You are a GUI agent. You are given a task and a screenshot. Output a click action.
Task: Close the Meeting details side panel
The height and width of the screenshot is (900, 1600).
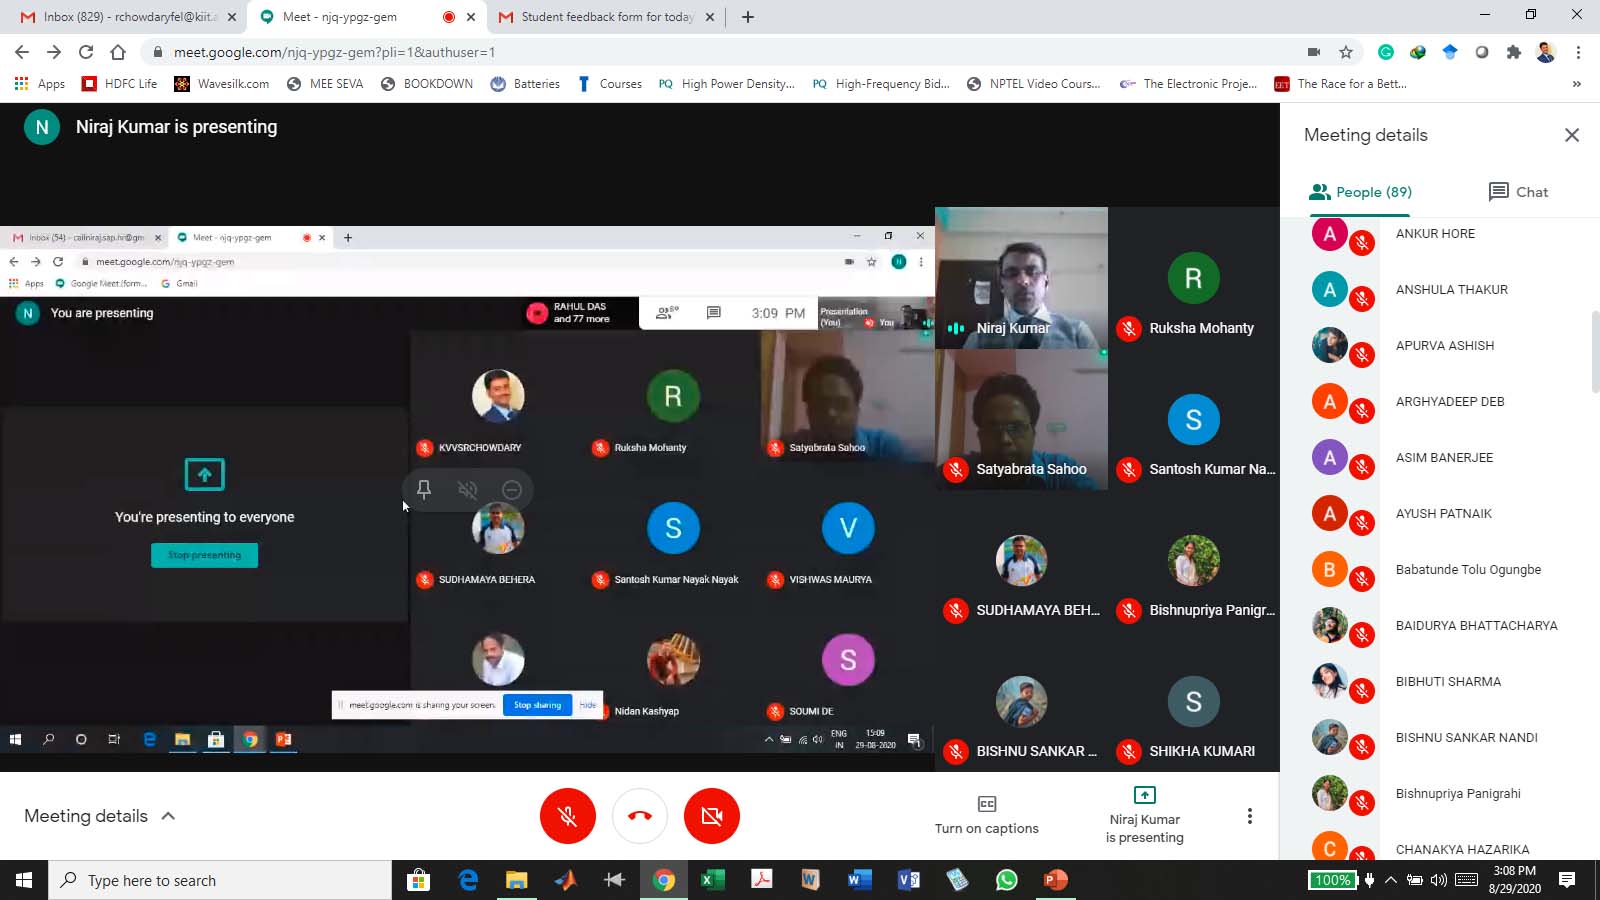point(1571,135)
